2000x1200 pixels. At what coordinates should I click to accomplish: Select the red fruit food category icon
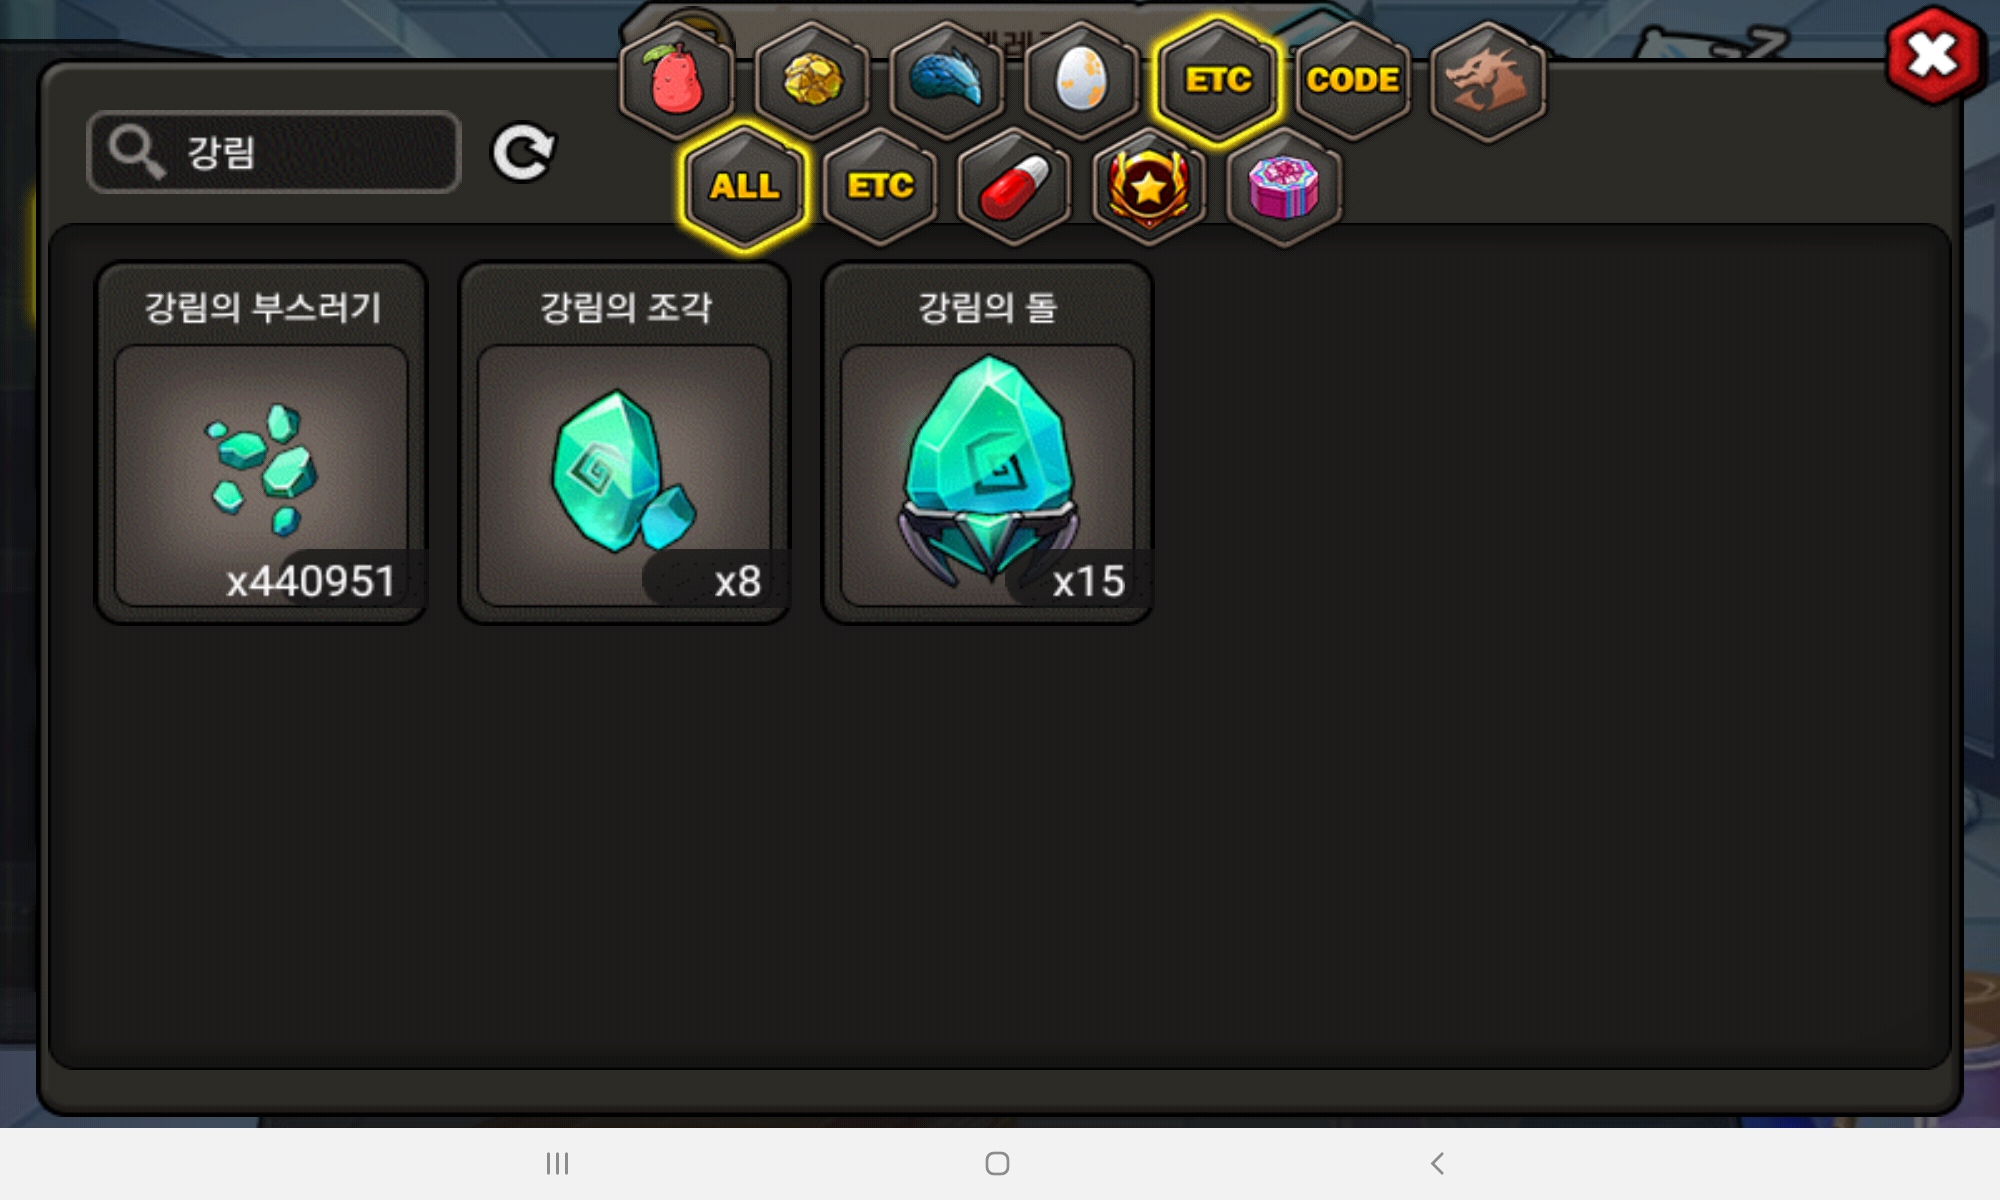click(x=677, y=80)
